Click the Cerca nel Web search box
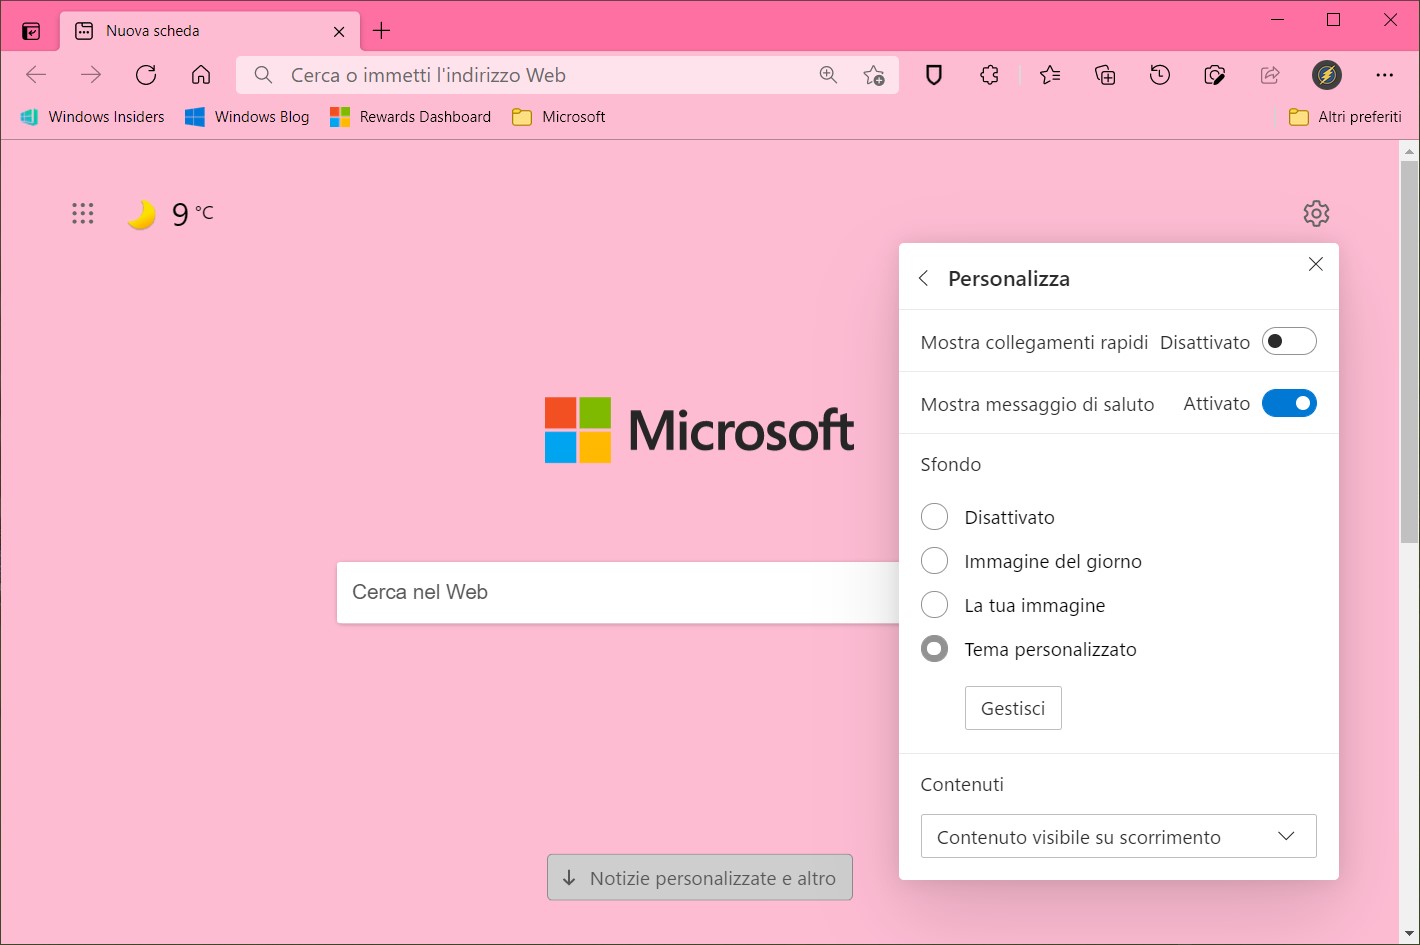1420x945 pixels. pyautogui.click(x=618, y=592)
